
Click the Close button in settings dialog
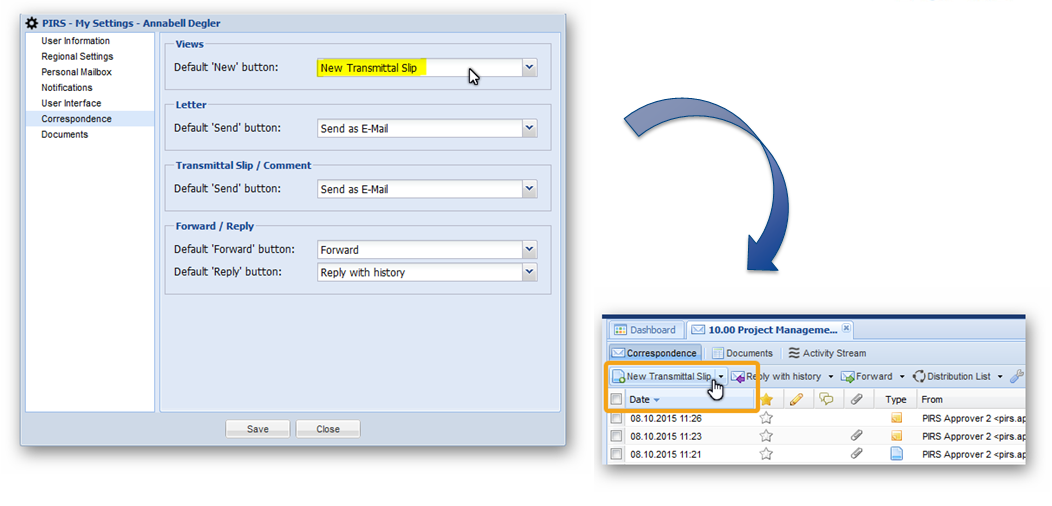pyautogui.click(x=328, y=429)
